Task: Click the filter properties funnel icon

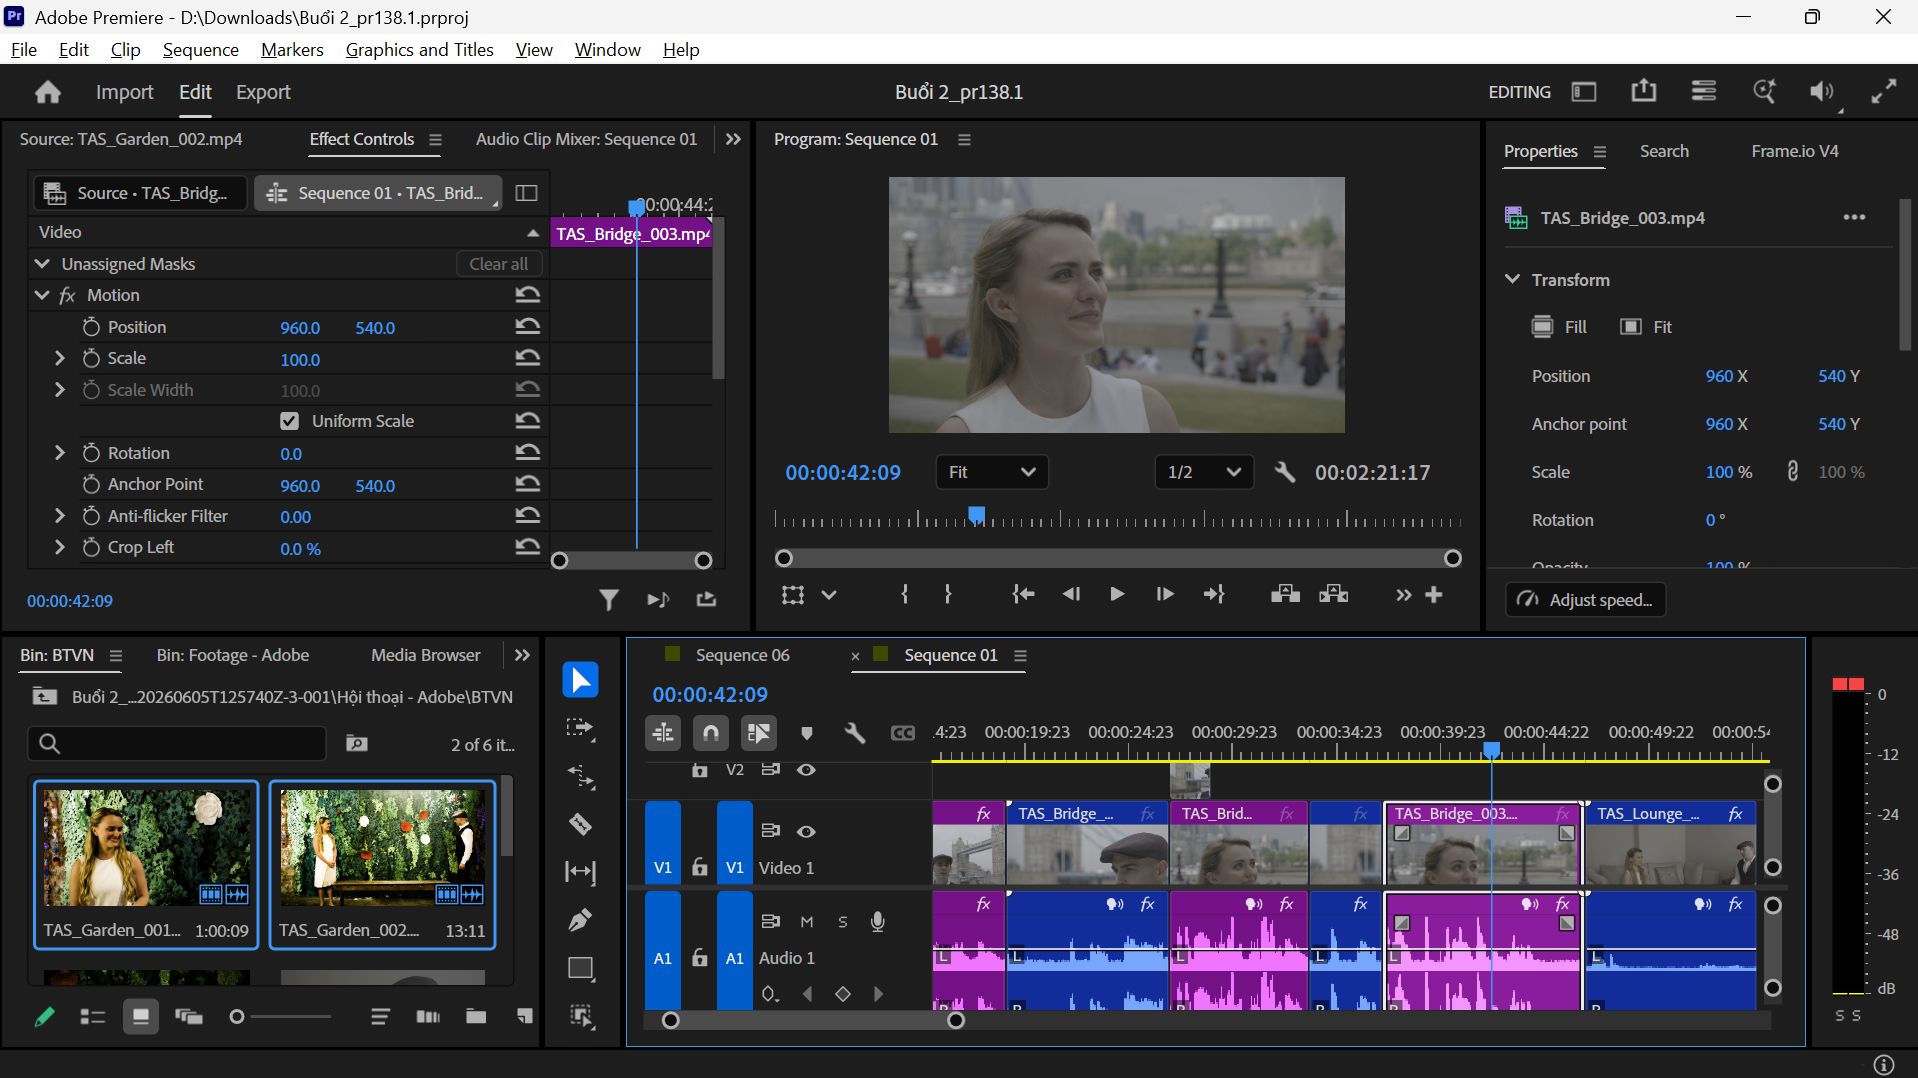Action: [608, 600]
